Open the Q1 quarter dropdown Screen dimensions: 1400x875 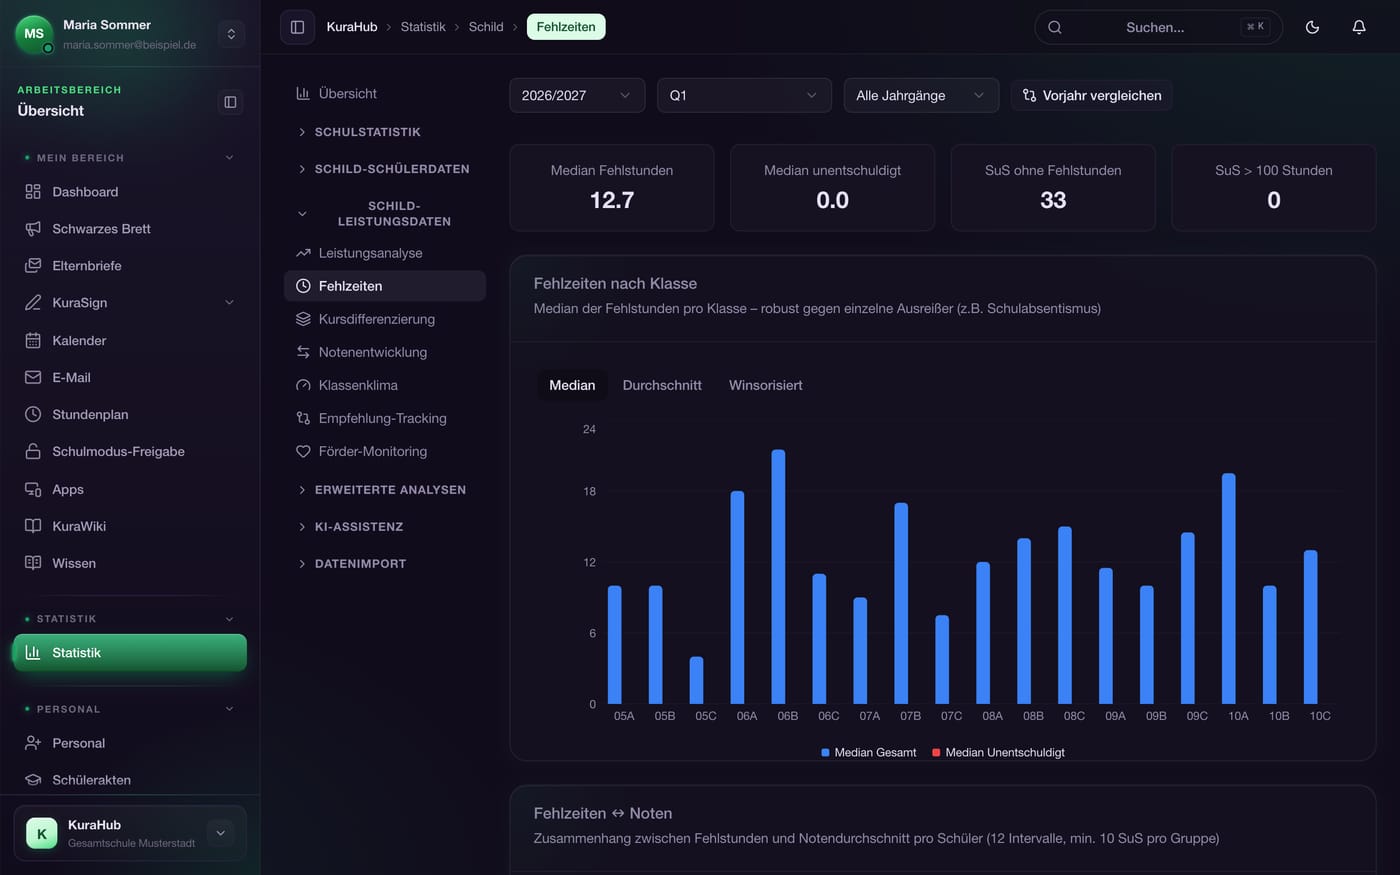[x=744, y=95]
